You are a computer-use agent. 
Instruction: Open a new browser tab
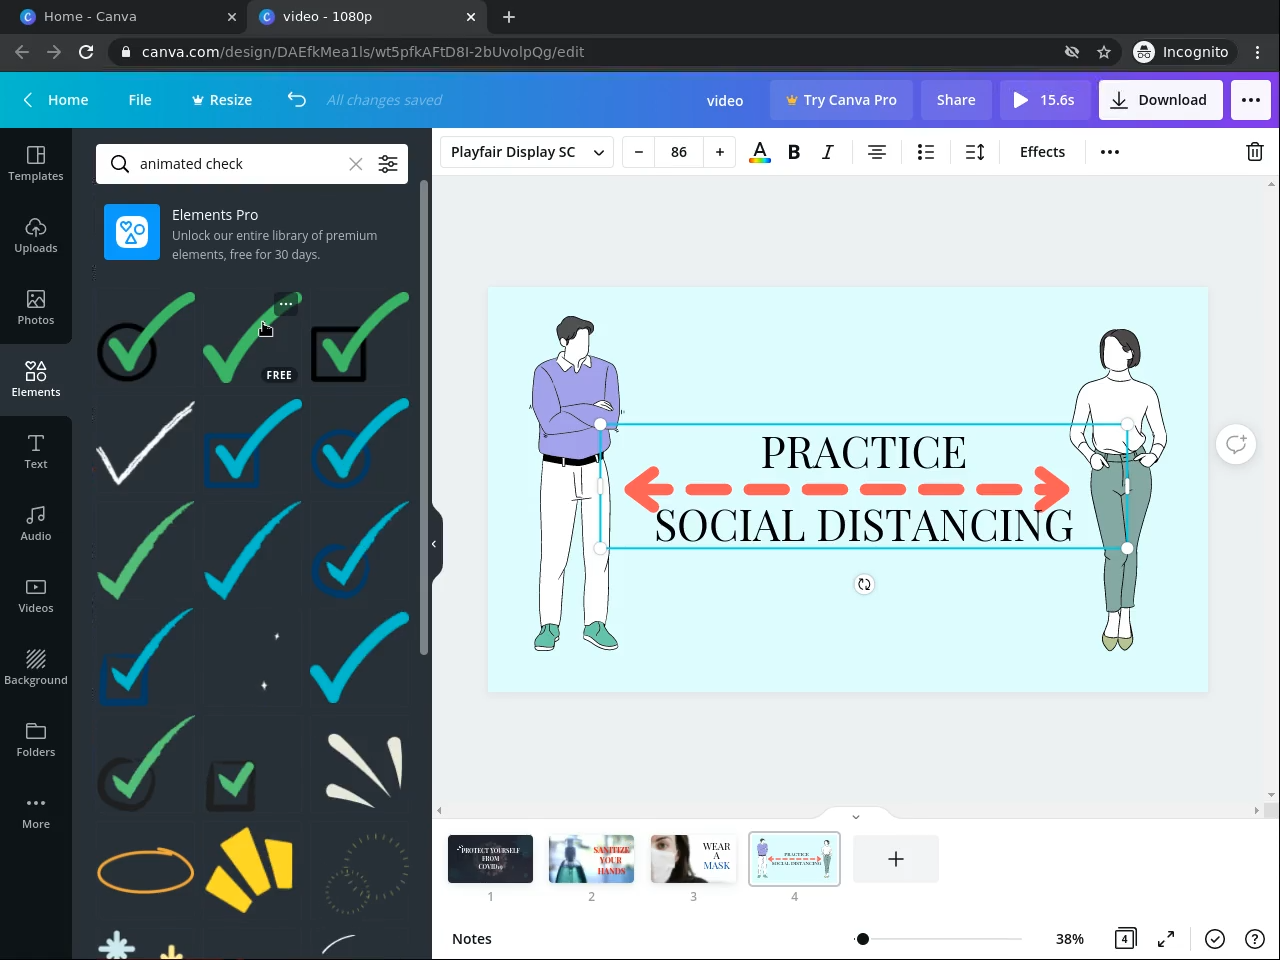(509, 17)
